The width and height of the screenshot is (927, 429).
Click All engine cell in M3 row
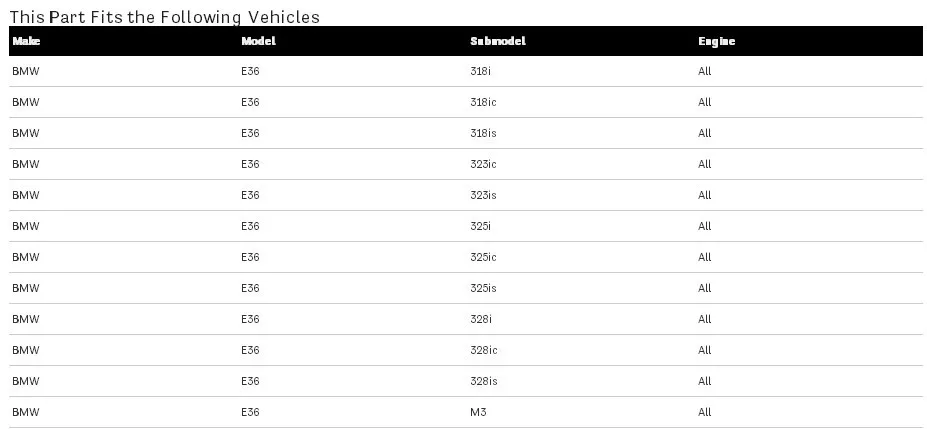(704, 412)
